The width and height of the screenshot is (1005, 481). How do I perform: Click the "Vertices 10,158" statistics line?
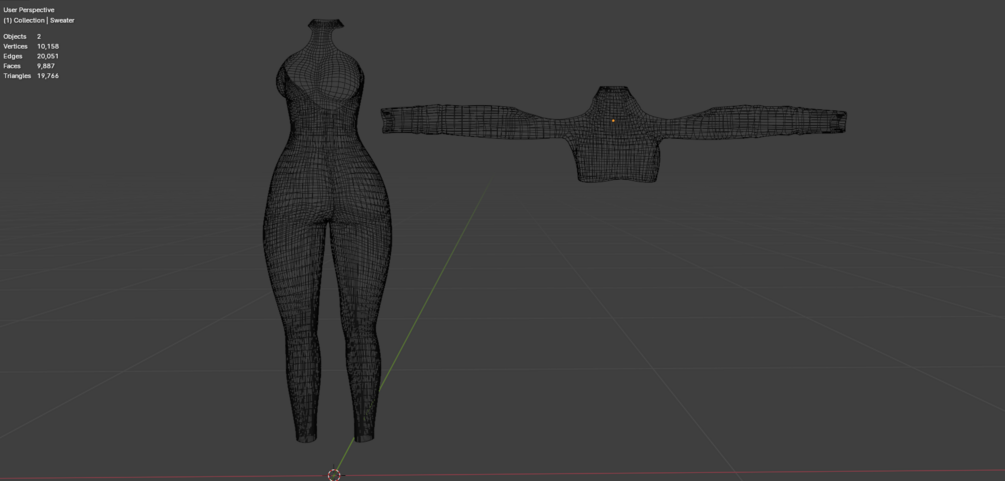coord(31,46)
